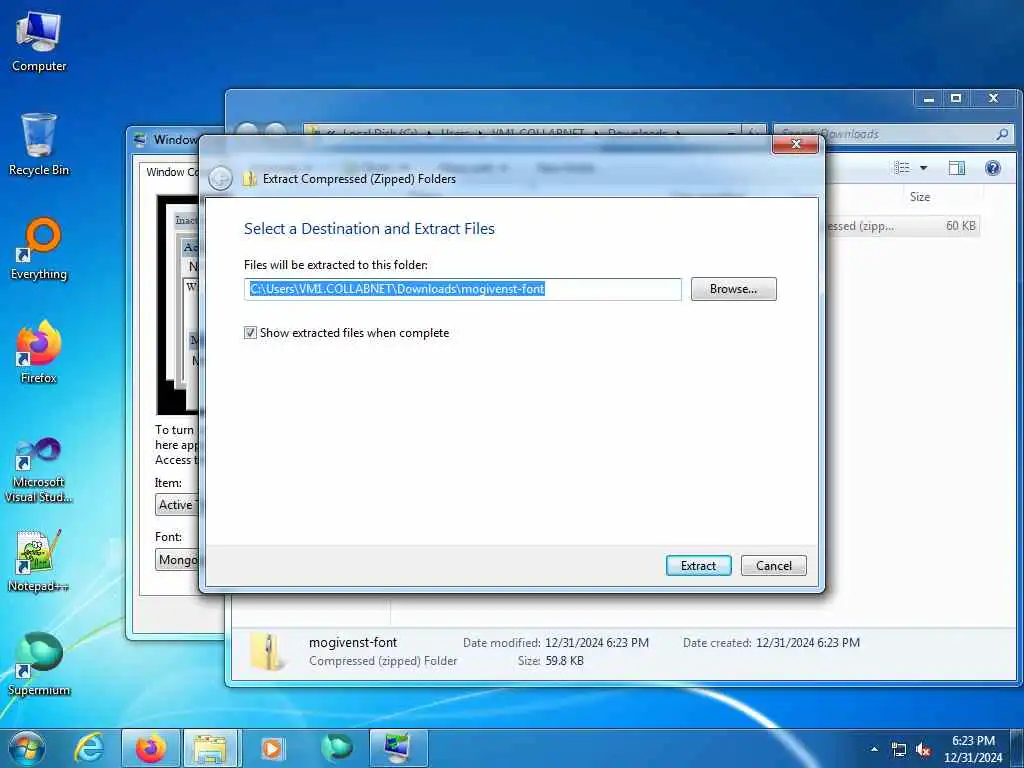
Task: Click the Size: 59.8 KB text in details pane
Action: point(551,661)
